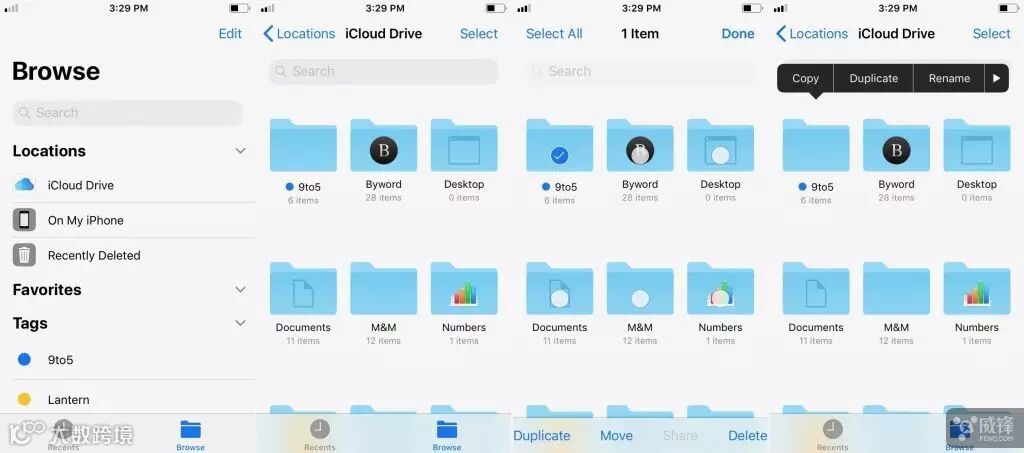
Task: Open Desktop folder in second screen
Action: click(464, 146)
